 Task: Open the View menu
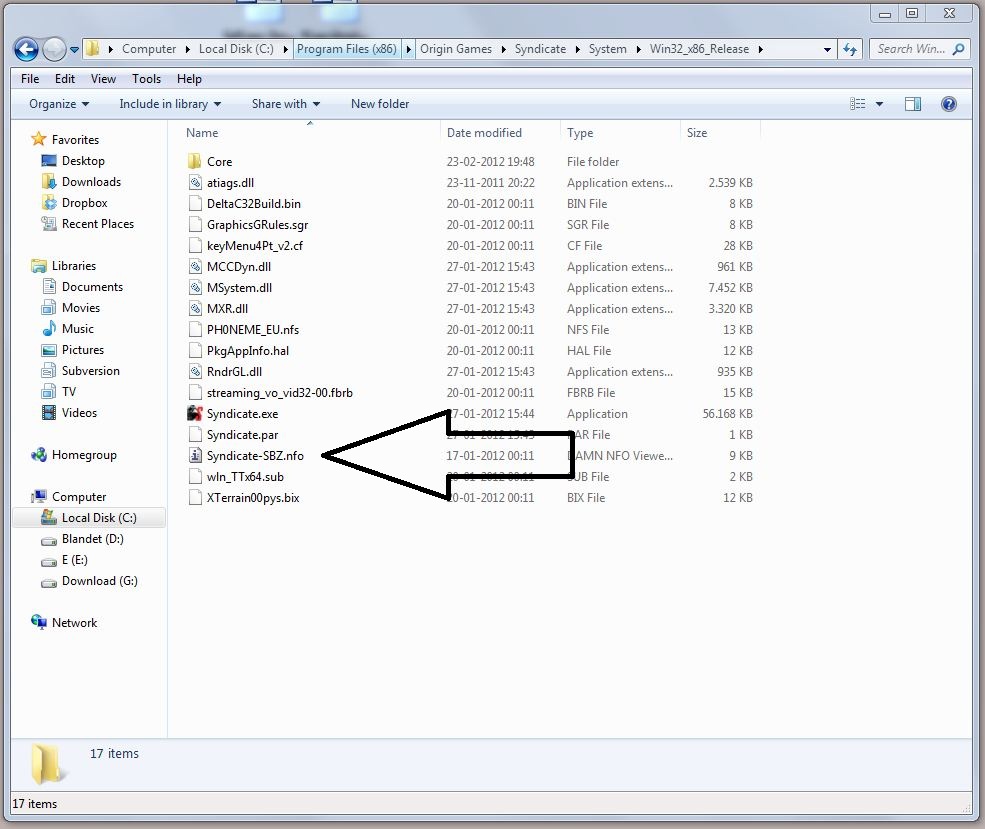tap(103, 78)
